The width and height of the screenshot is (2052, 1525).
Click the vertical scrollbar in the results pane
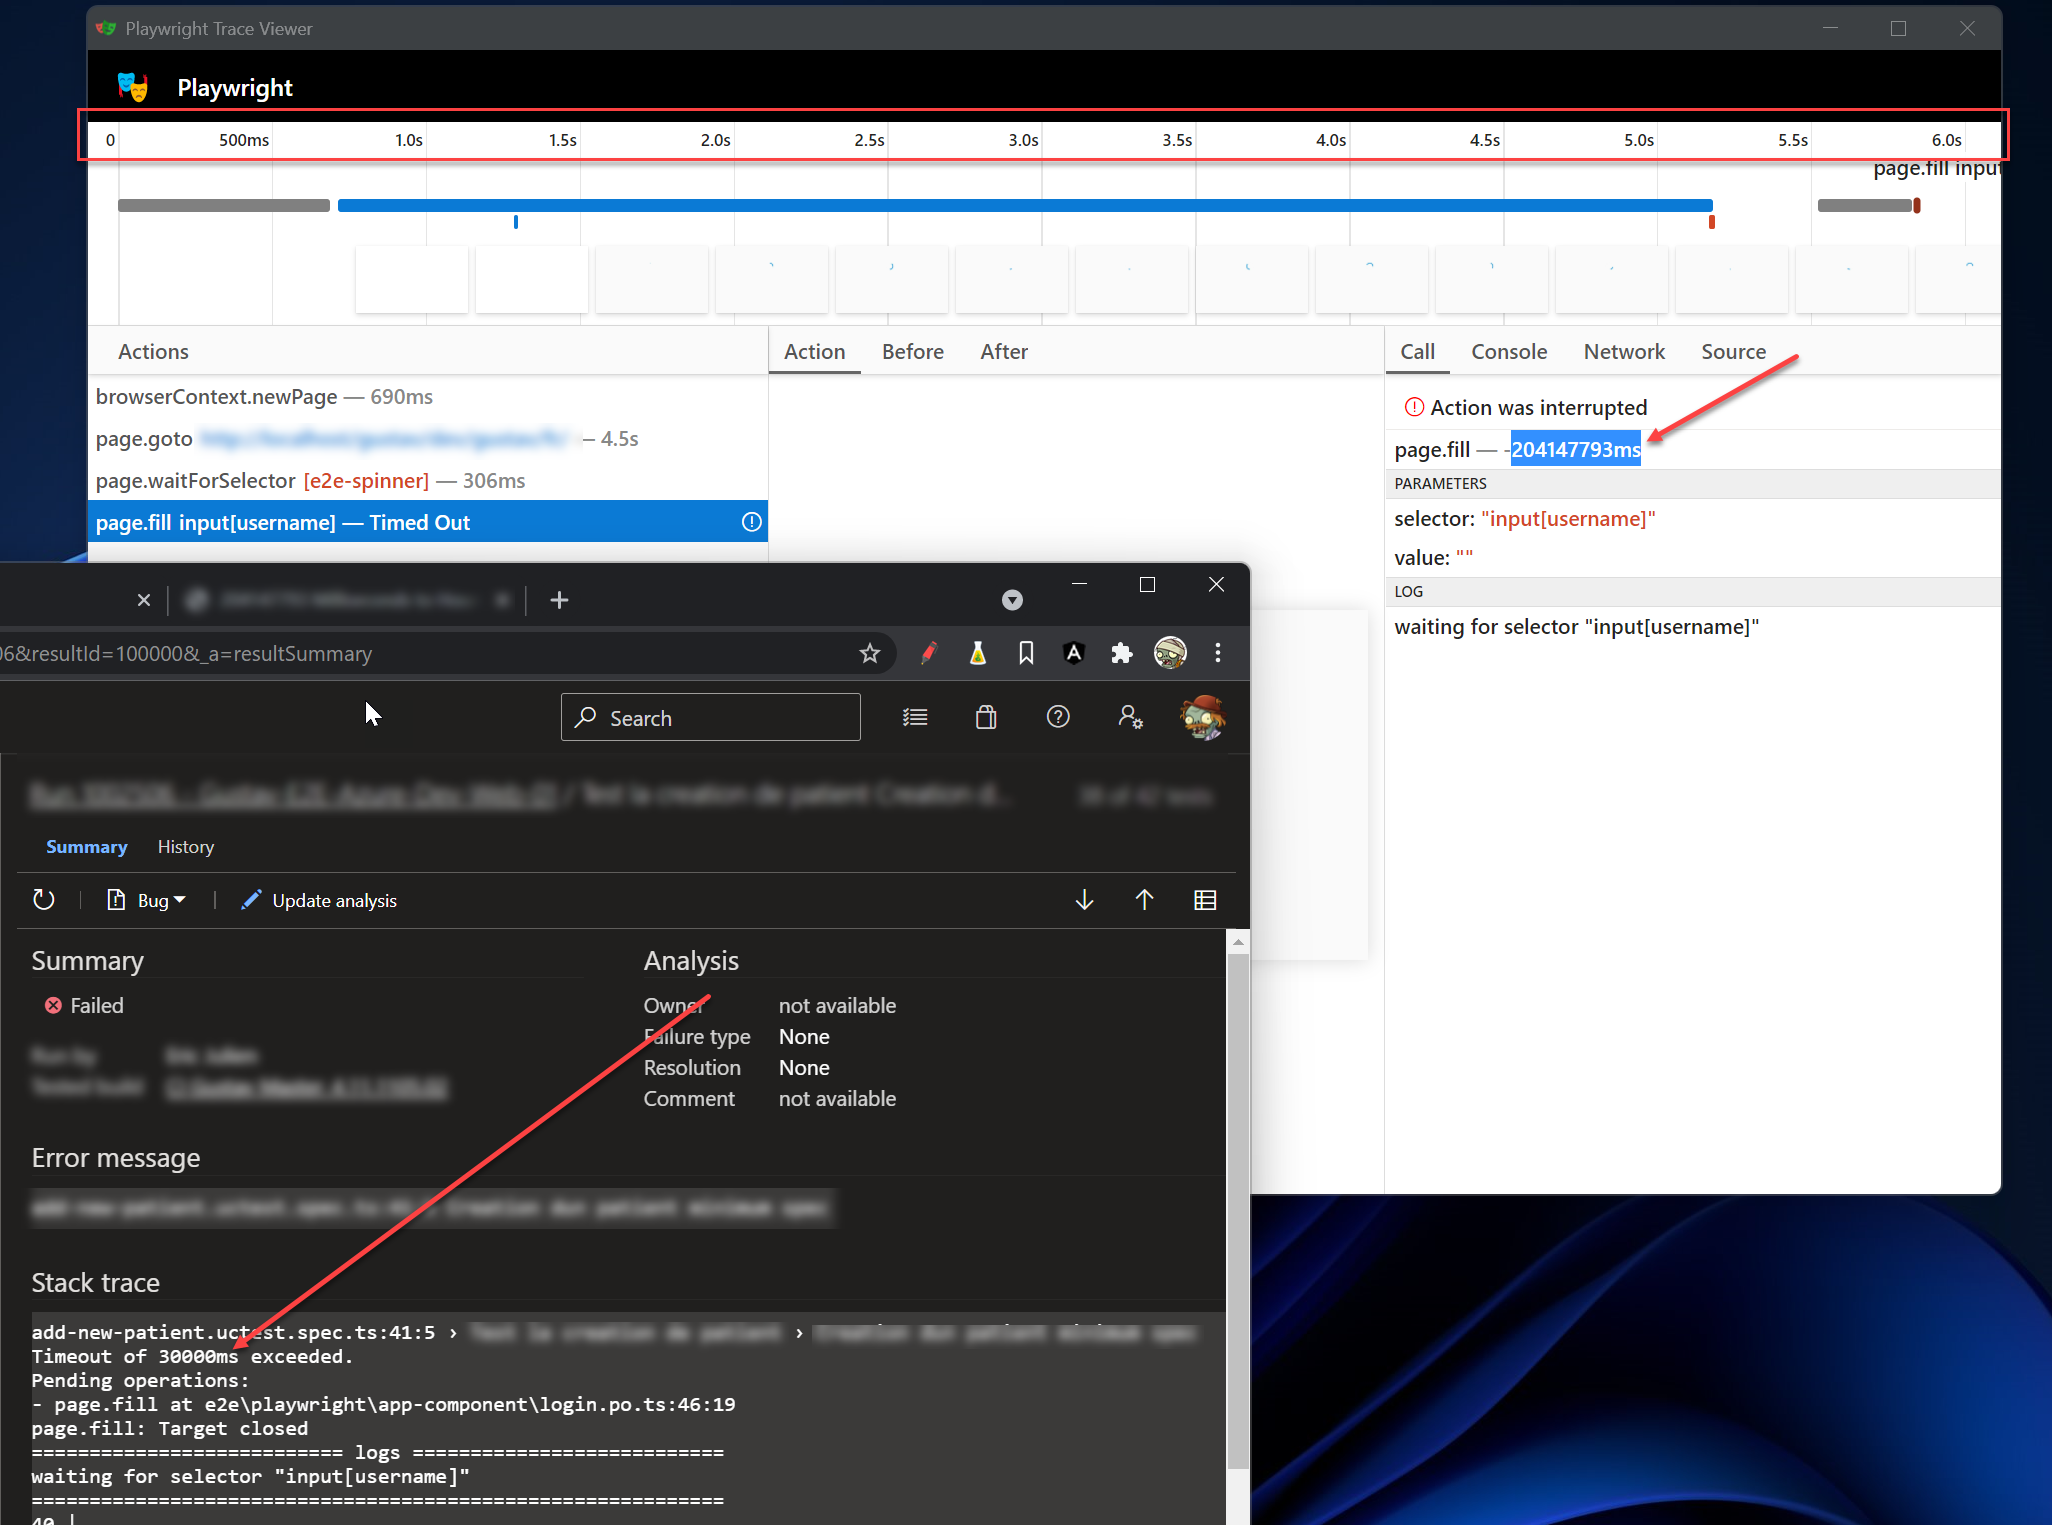coord(1238,1210)
